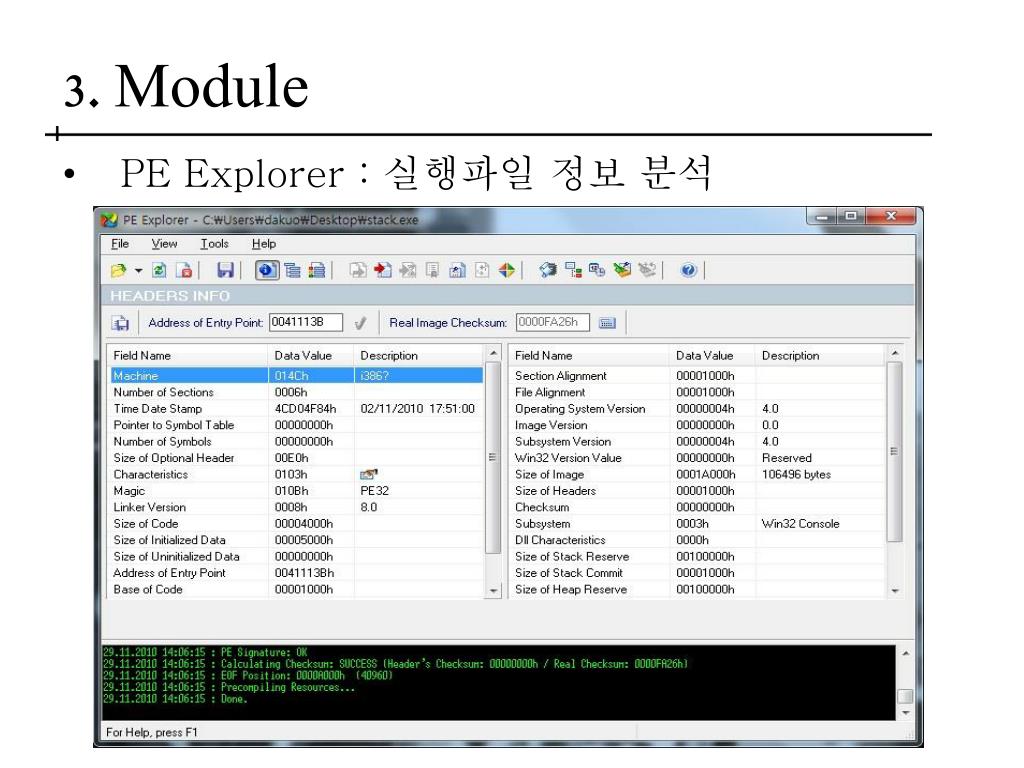The image size is (1024, 768).
Task: Select the Magic row
Action: coord(297,490)
